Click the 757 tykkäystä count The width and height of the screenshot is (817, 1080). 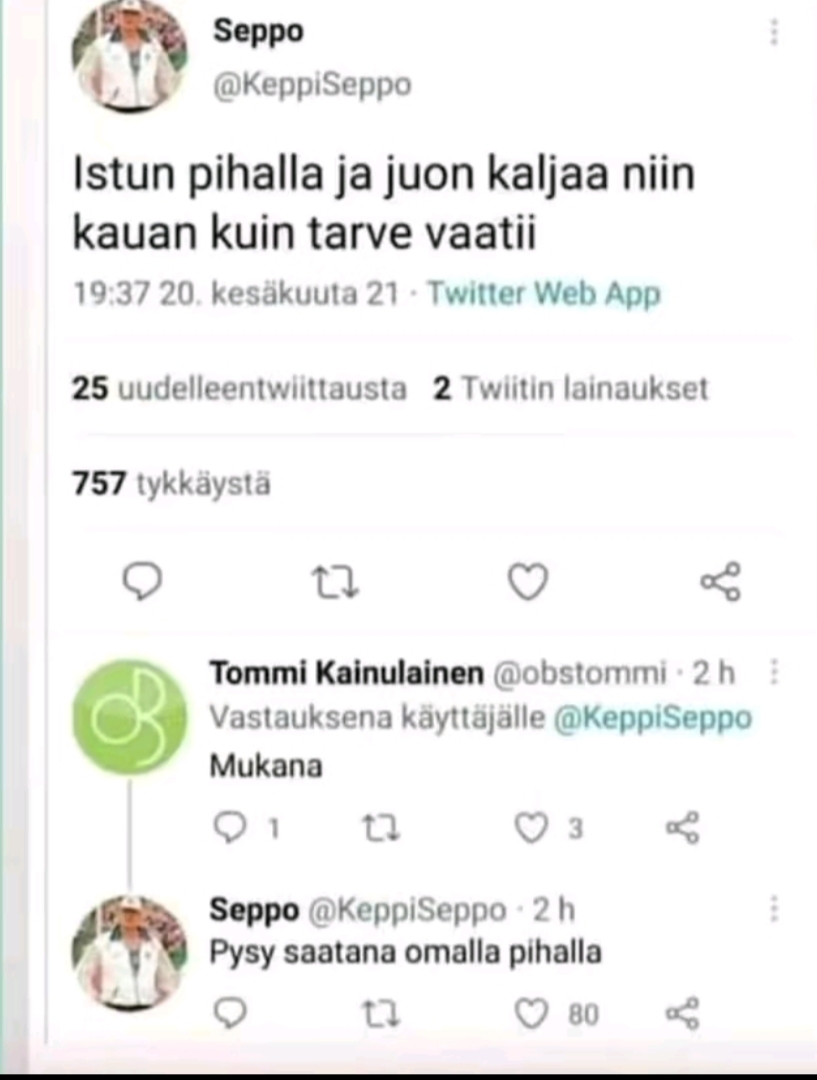pyautogui.click(x=172, y=485)
